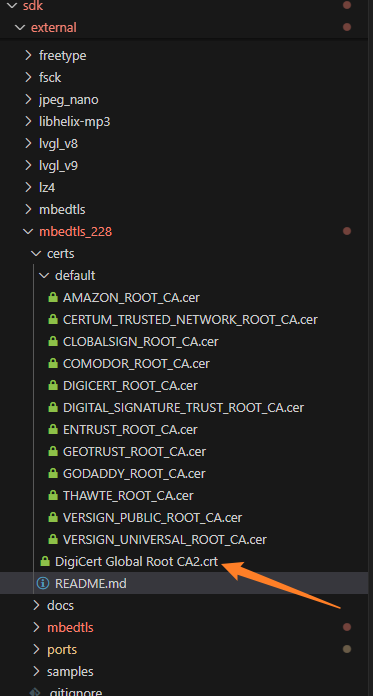The width and height of the screenshot is (373, 696).
Task: Click lock icon of CLOBALSIGN_ROOT_CA.cer
Action: pos(53,341)
